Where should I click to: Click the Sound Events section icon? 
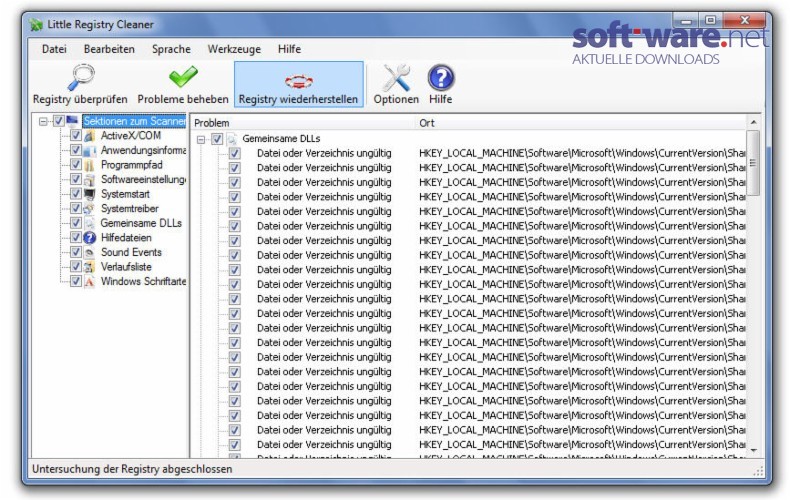(90, 253)
